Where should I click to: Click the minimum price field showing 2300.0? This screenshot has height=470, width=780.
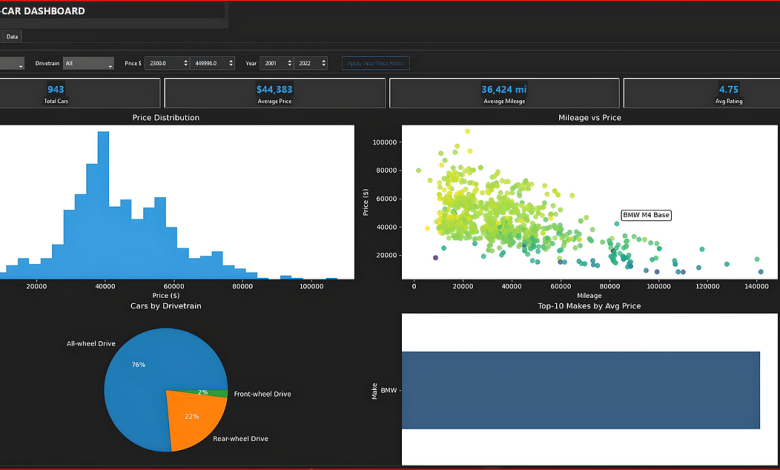click(167, 63)
